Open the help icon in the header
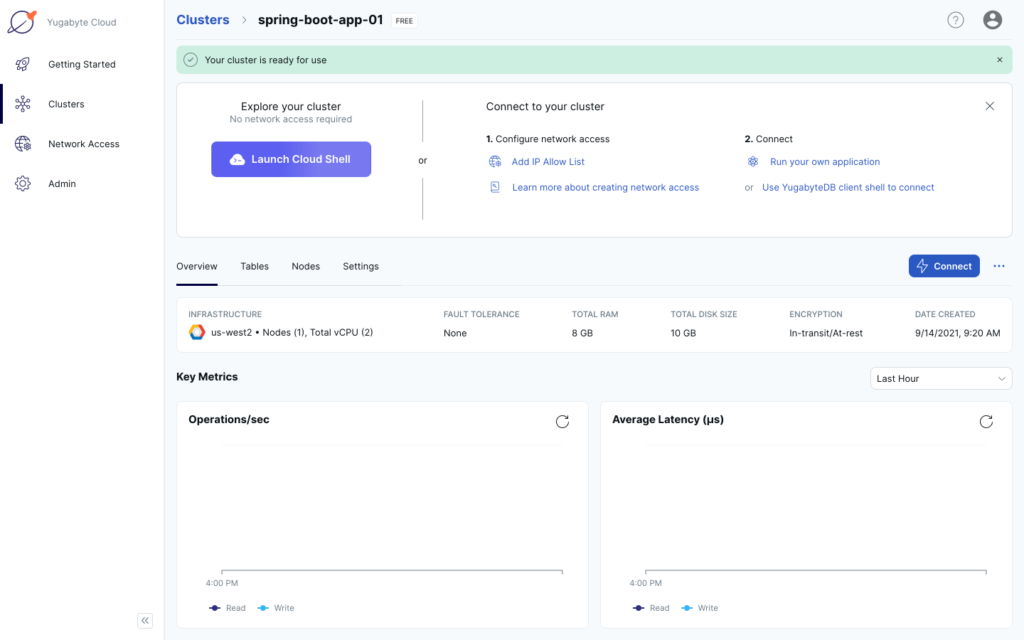Screen dimensions: 1024x640 955,19
